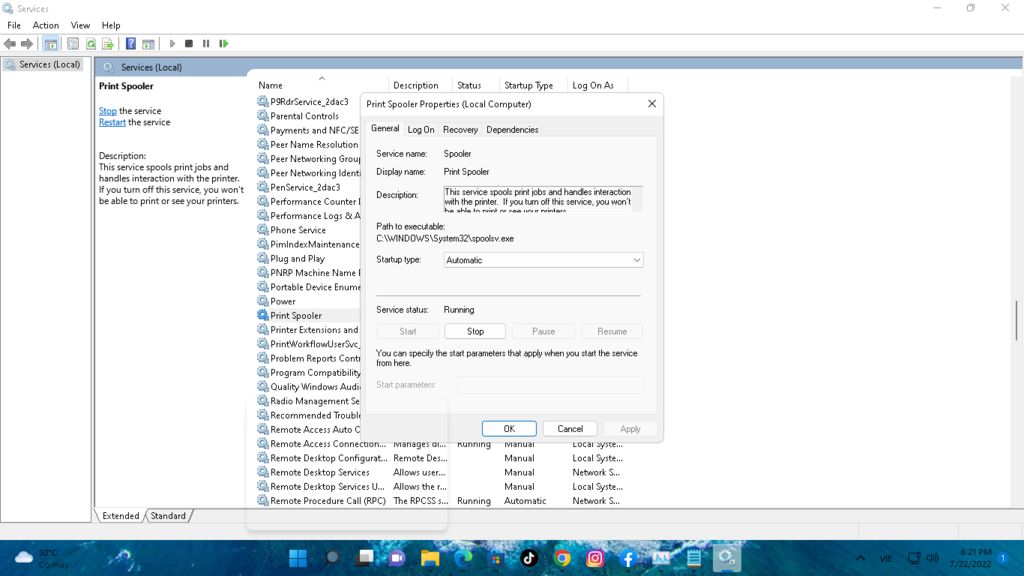The height and width of the screenshot is (576, 1024).
Task: Click the Restart Service toolbar icon
Action: coord(223,44)
